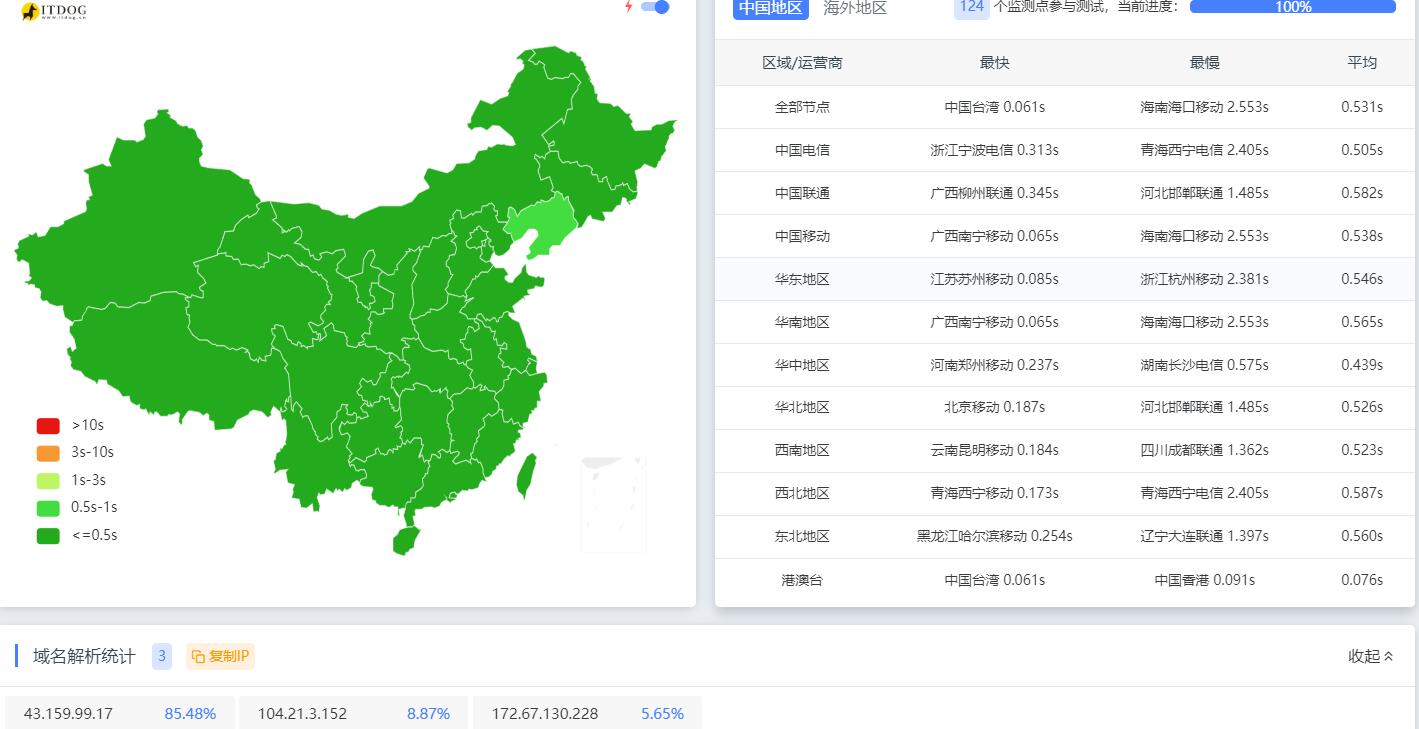Click the badge showing 3 resolved IPs

[x=162, y=656]
